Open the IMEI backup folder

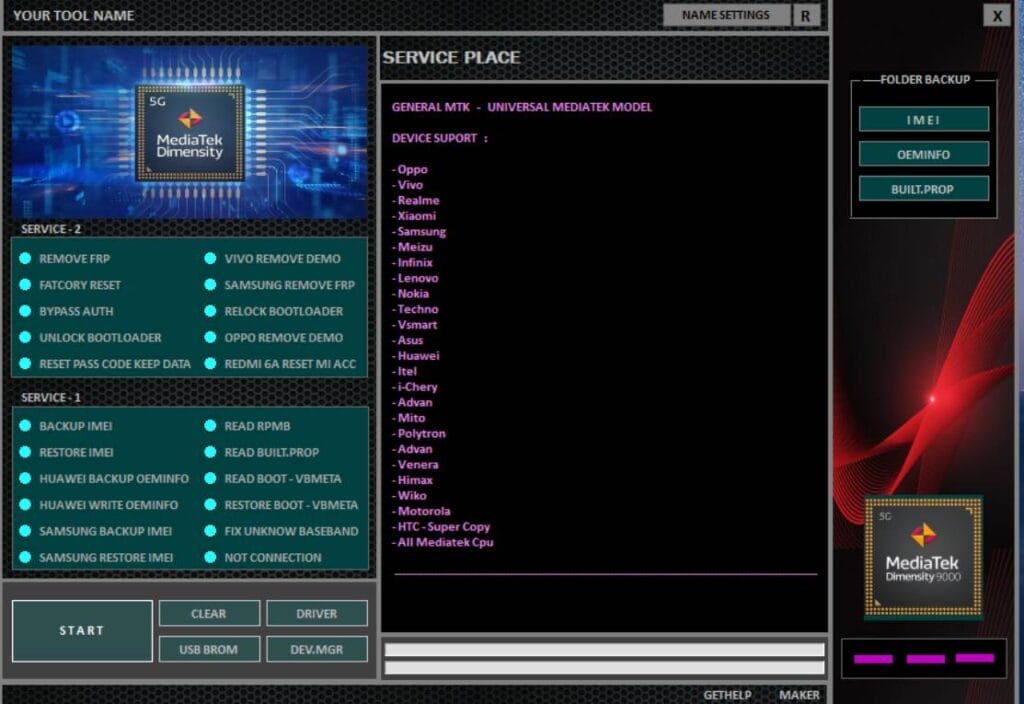(923, 119)
